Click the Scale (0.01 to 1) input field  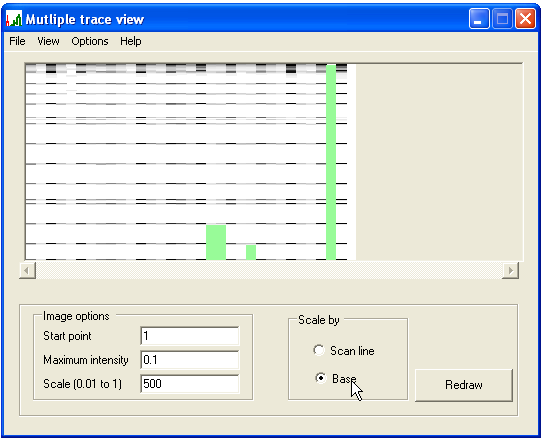coord(190,384)
